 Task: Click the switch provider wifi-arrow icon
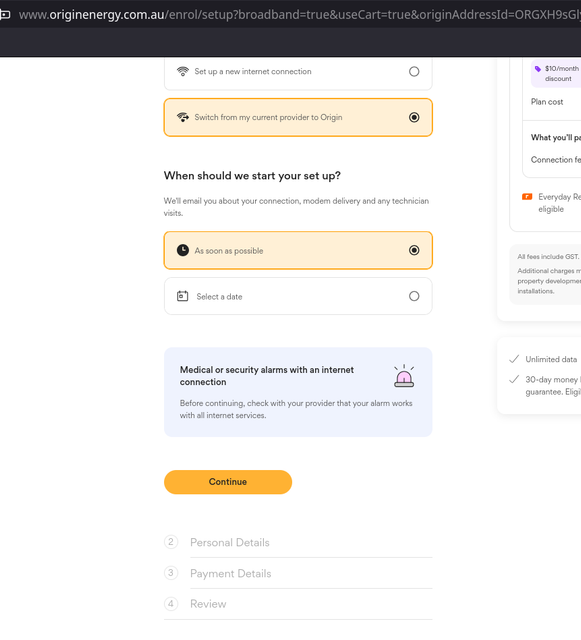point(183,118)
